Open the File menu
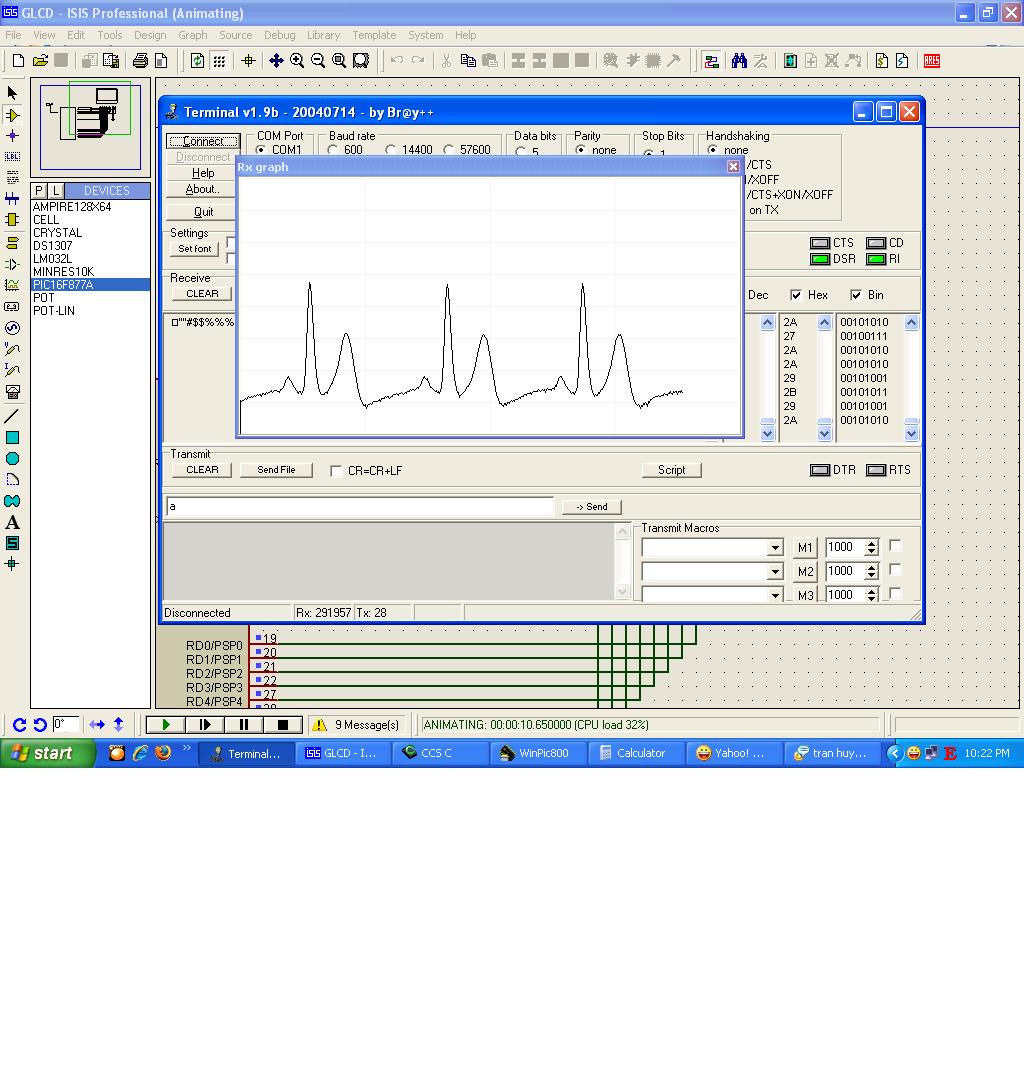The width and height of the screenshot is (1024, 1071). (x=13, y=35)
